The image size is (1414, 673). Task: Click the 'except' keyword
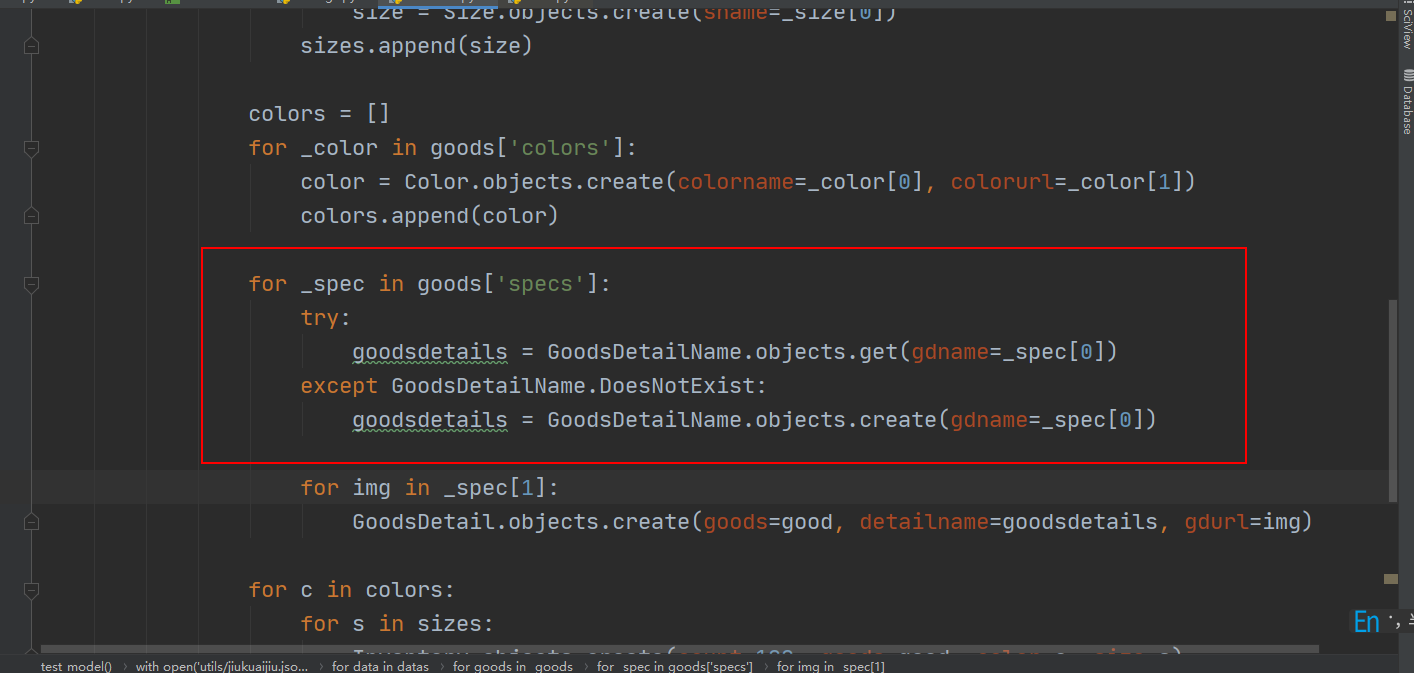[339, 386]
